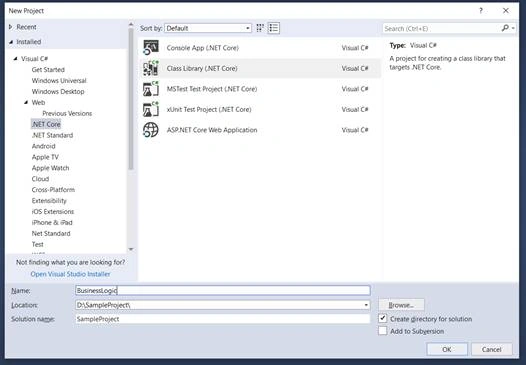Select the Cloud category
Screen dimensions: 526x365
click(40, 179)
